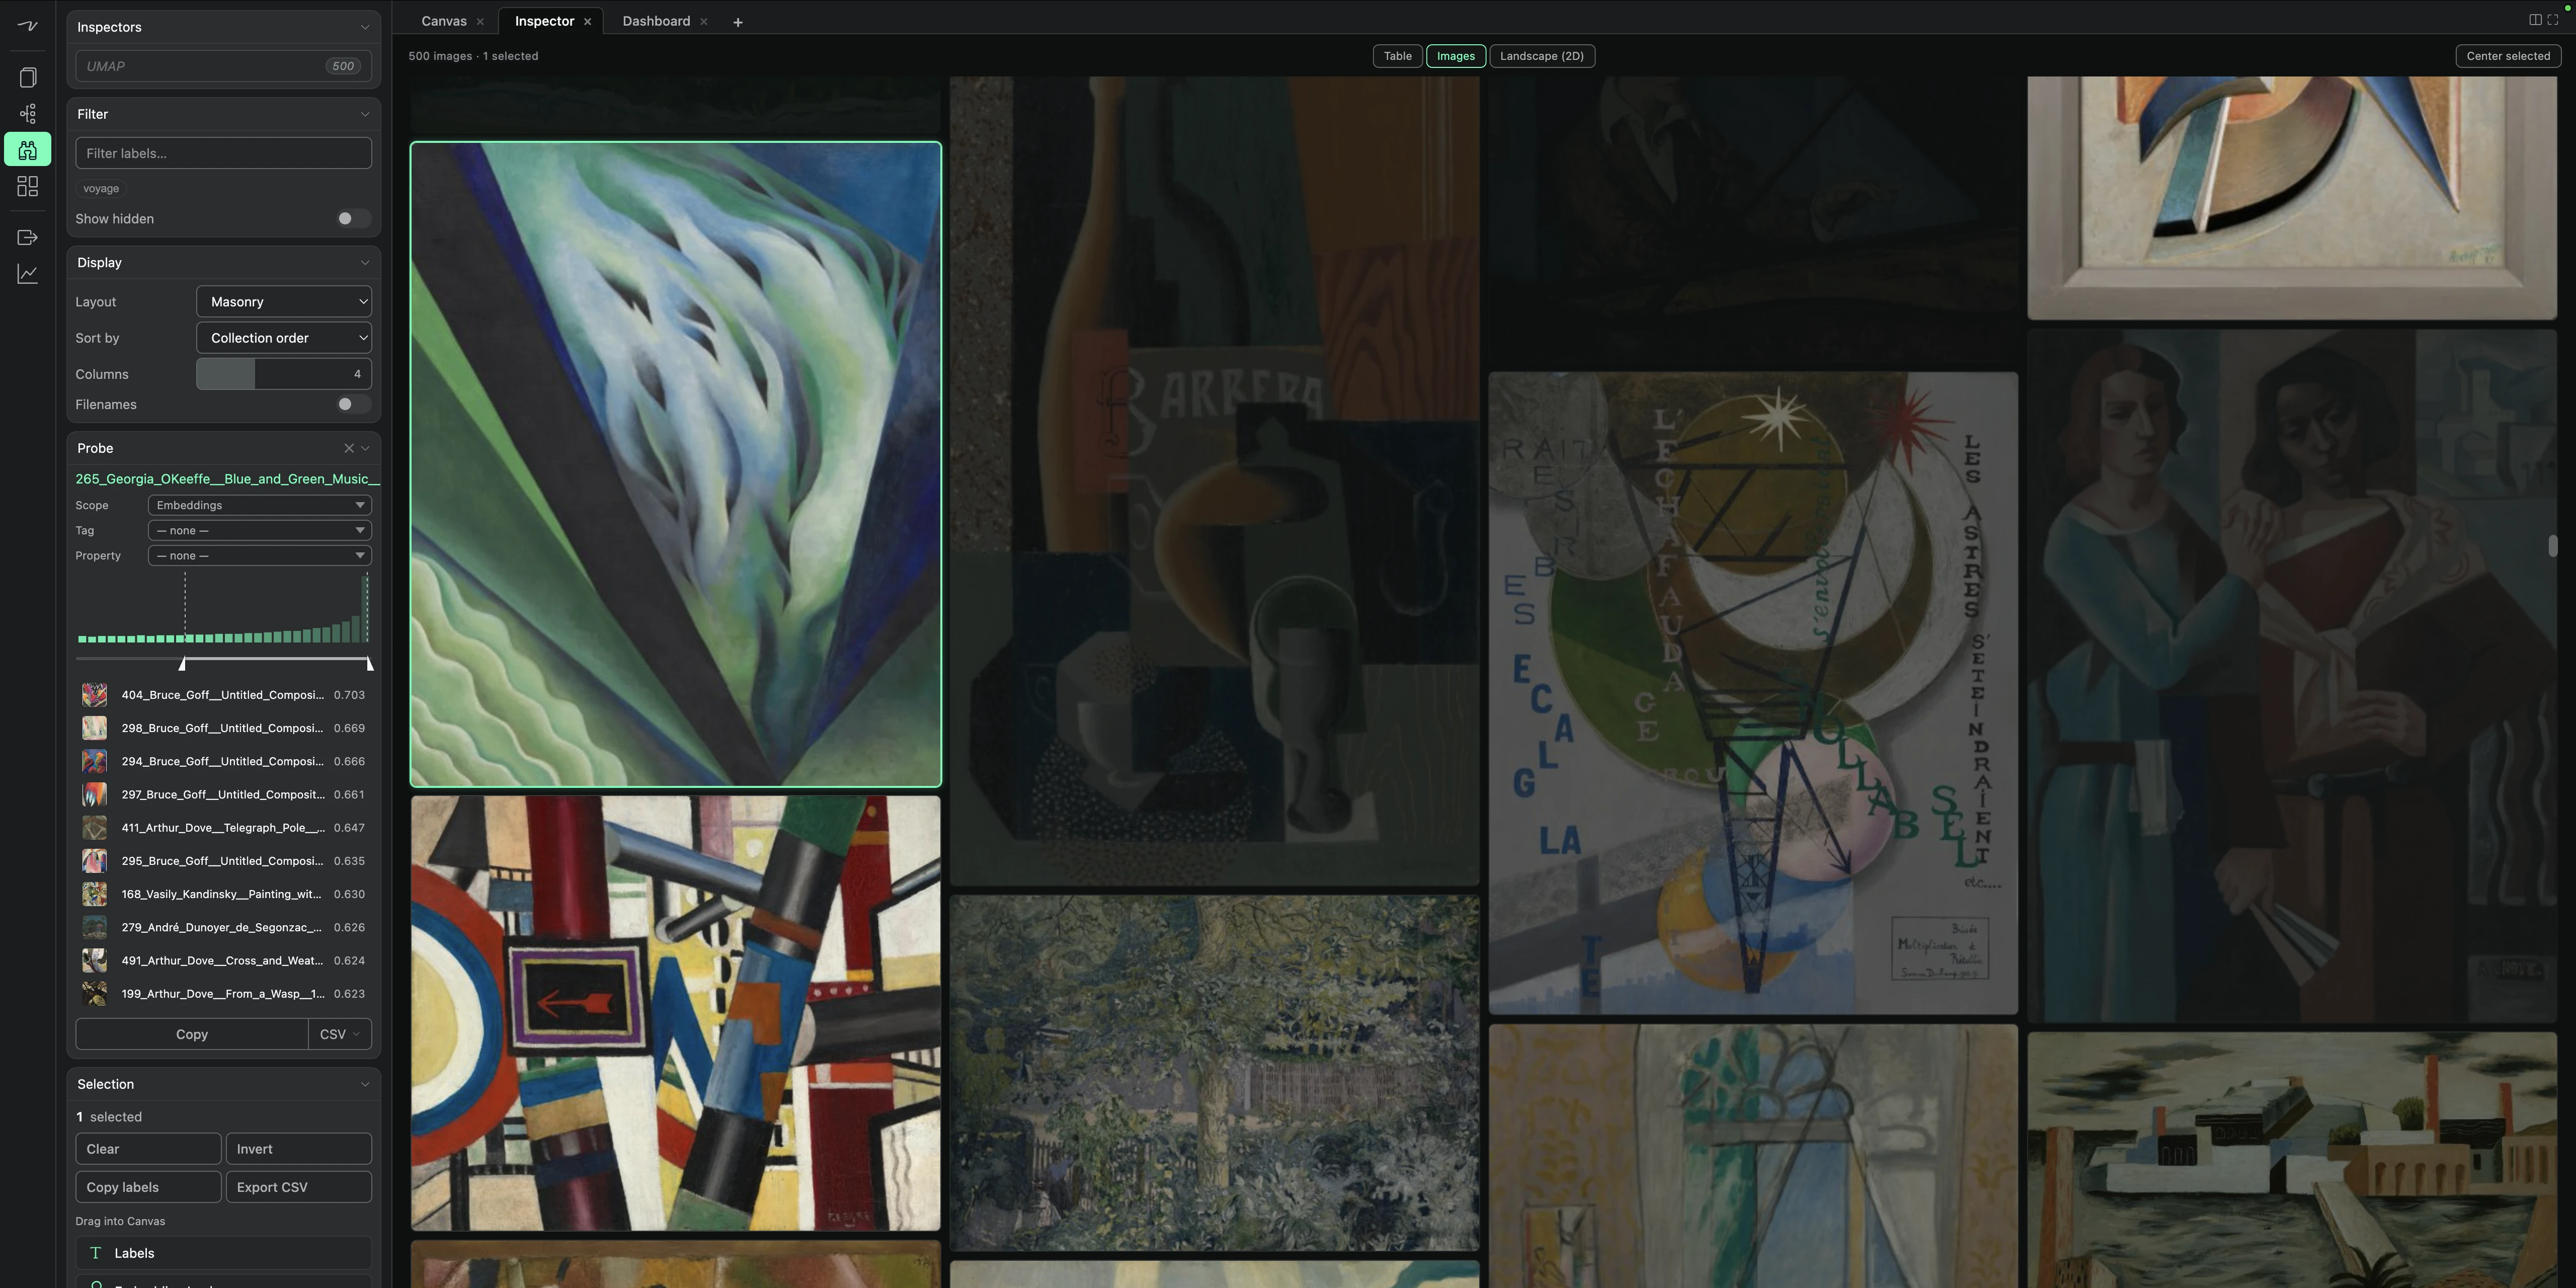
Task: Click the 265_Georgia_OKeeffe probe filename link
Action: 227,479
